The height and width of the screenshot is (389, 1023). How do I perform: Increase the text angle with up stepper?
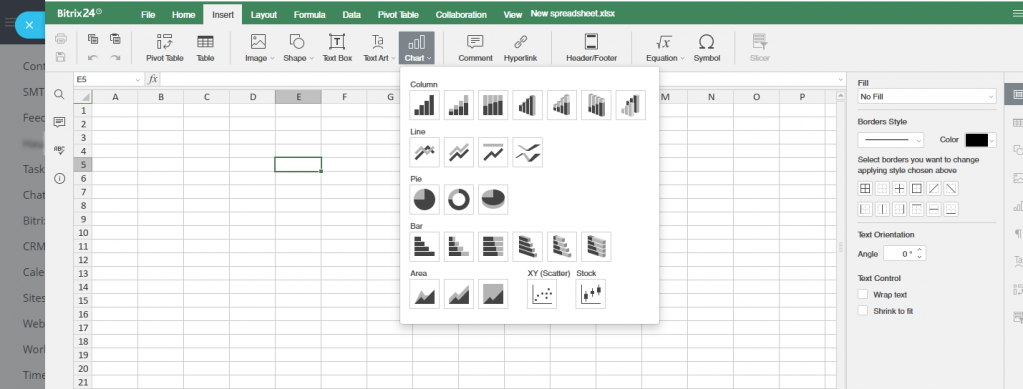click(x=919, y=250)
